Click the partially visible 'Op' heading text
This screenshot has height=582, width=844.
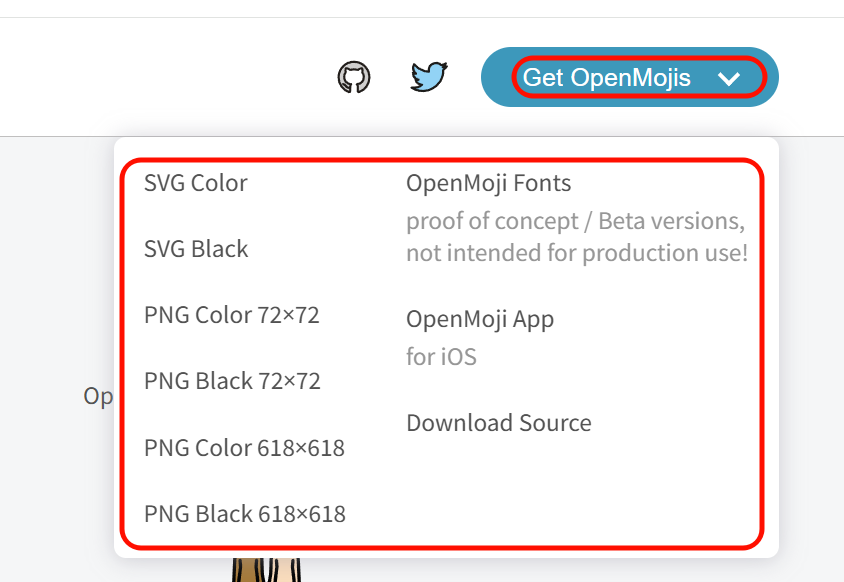[x=98, y=396]
